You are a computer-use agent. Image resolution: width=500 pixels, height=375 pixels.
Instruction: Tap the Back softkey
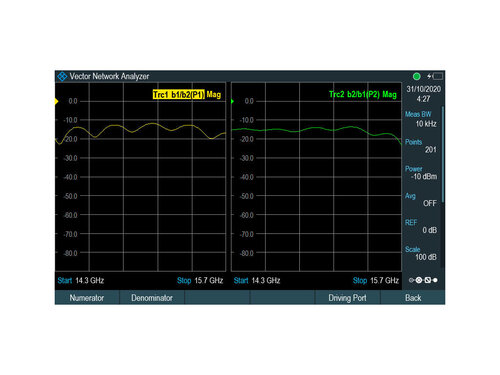(413, 297)
